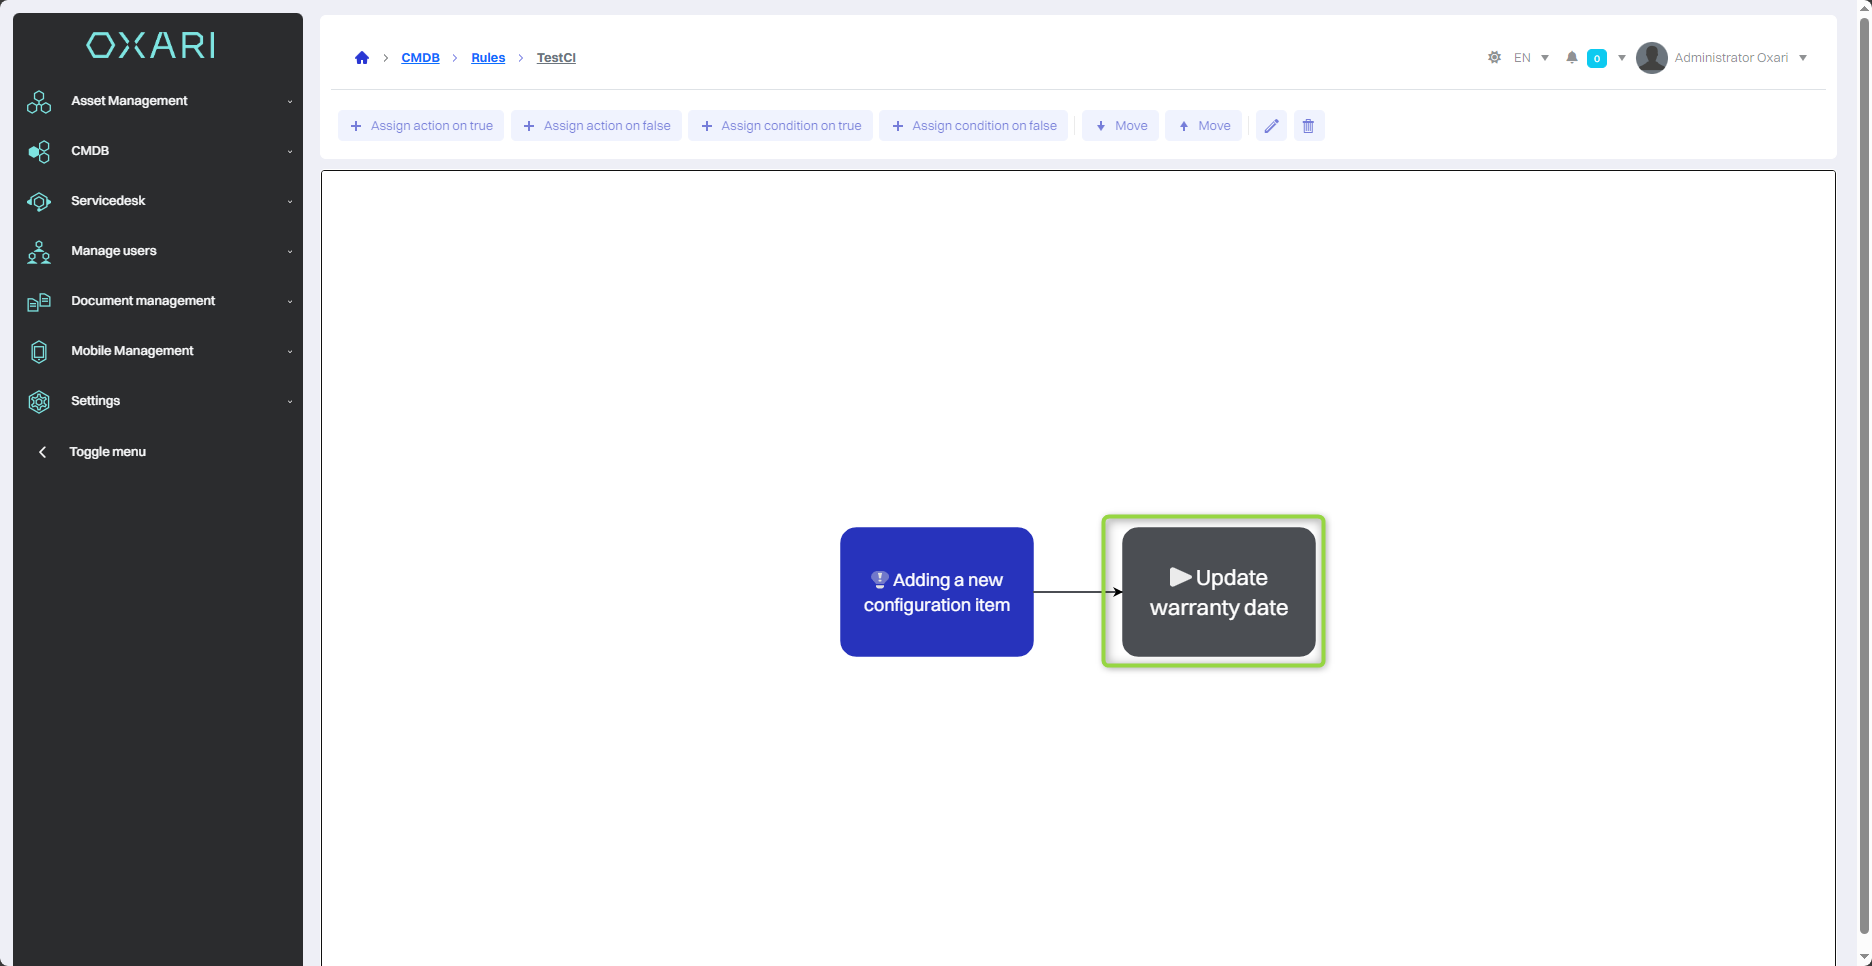Click Assign action on true button
1872x966 pixels.
(421, 126)
